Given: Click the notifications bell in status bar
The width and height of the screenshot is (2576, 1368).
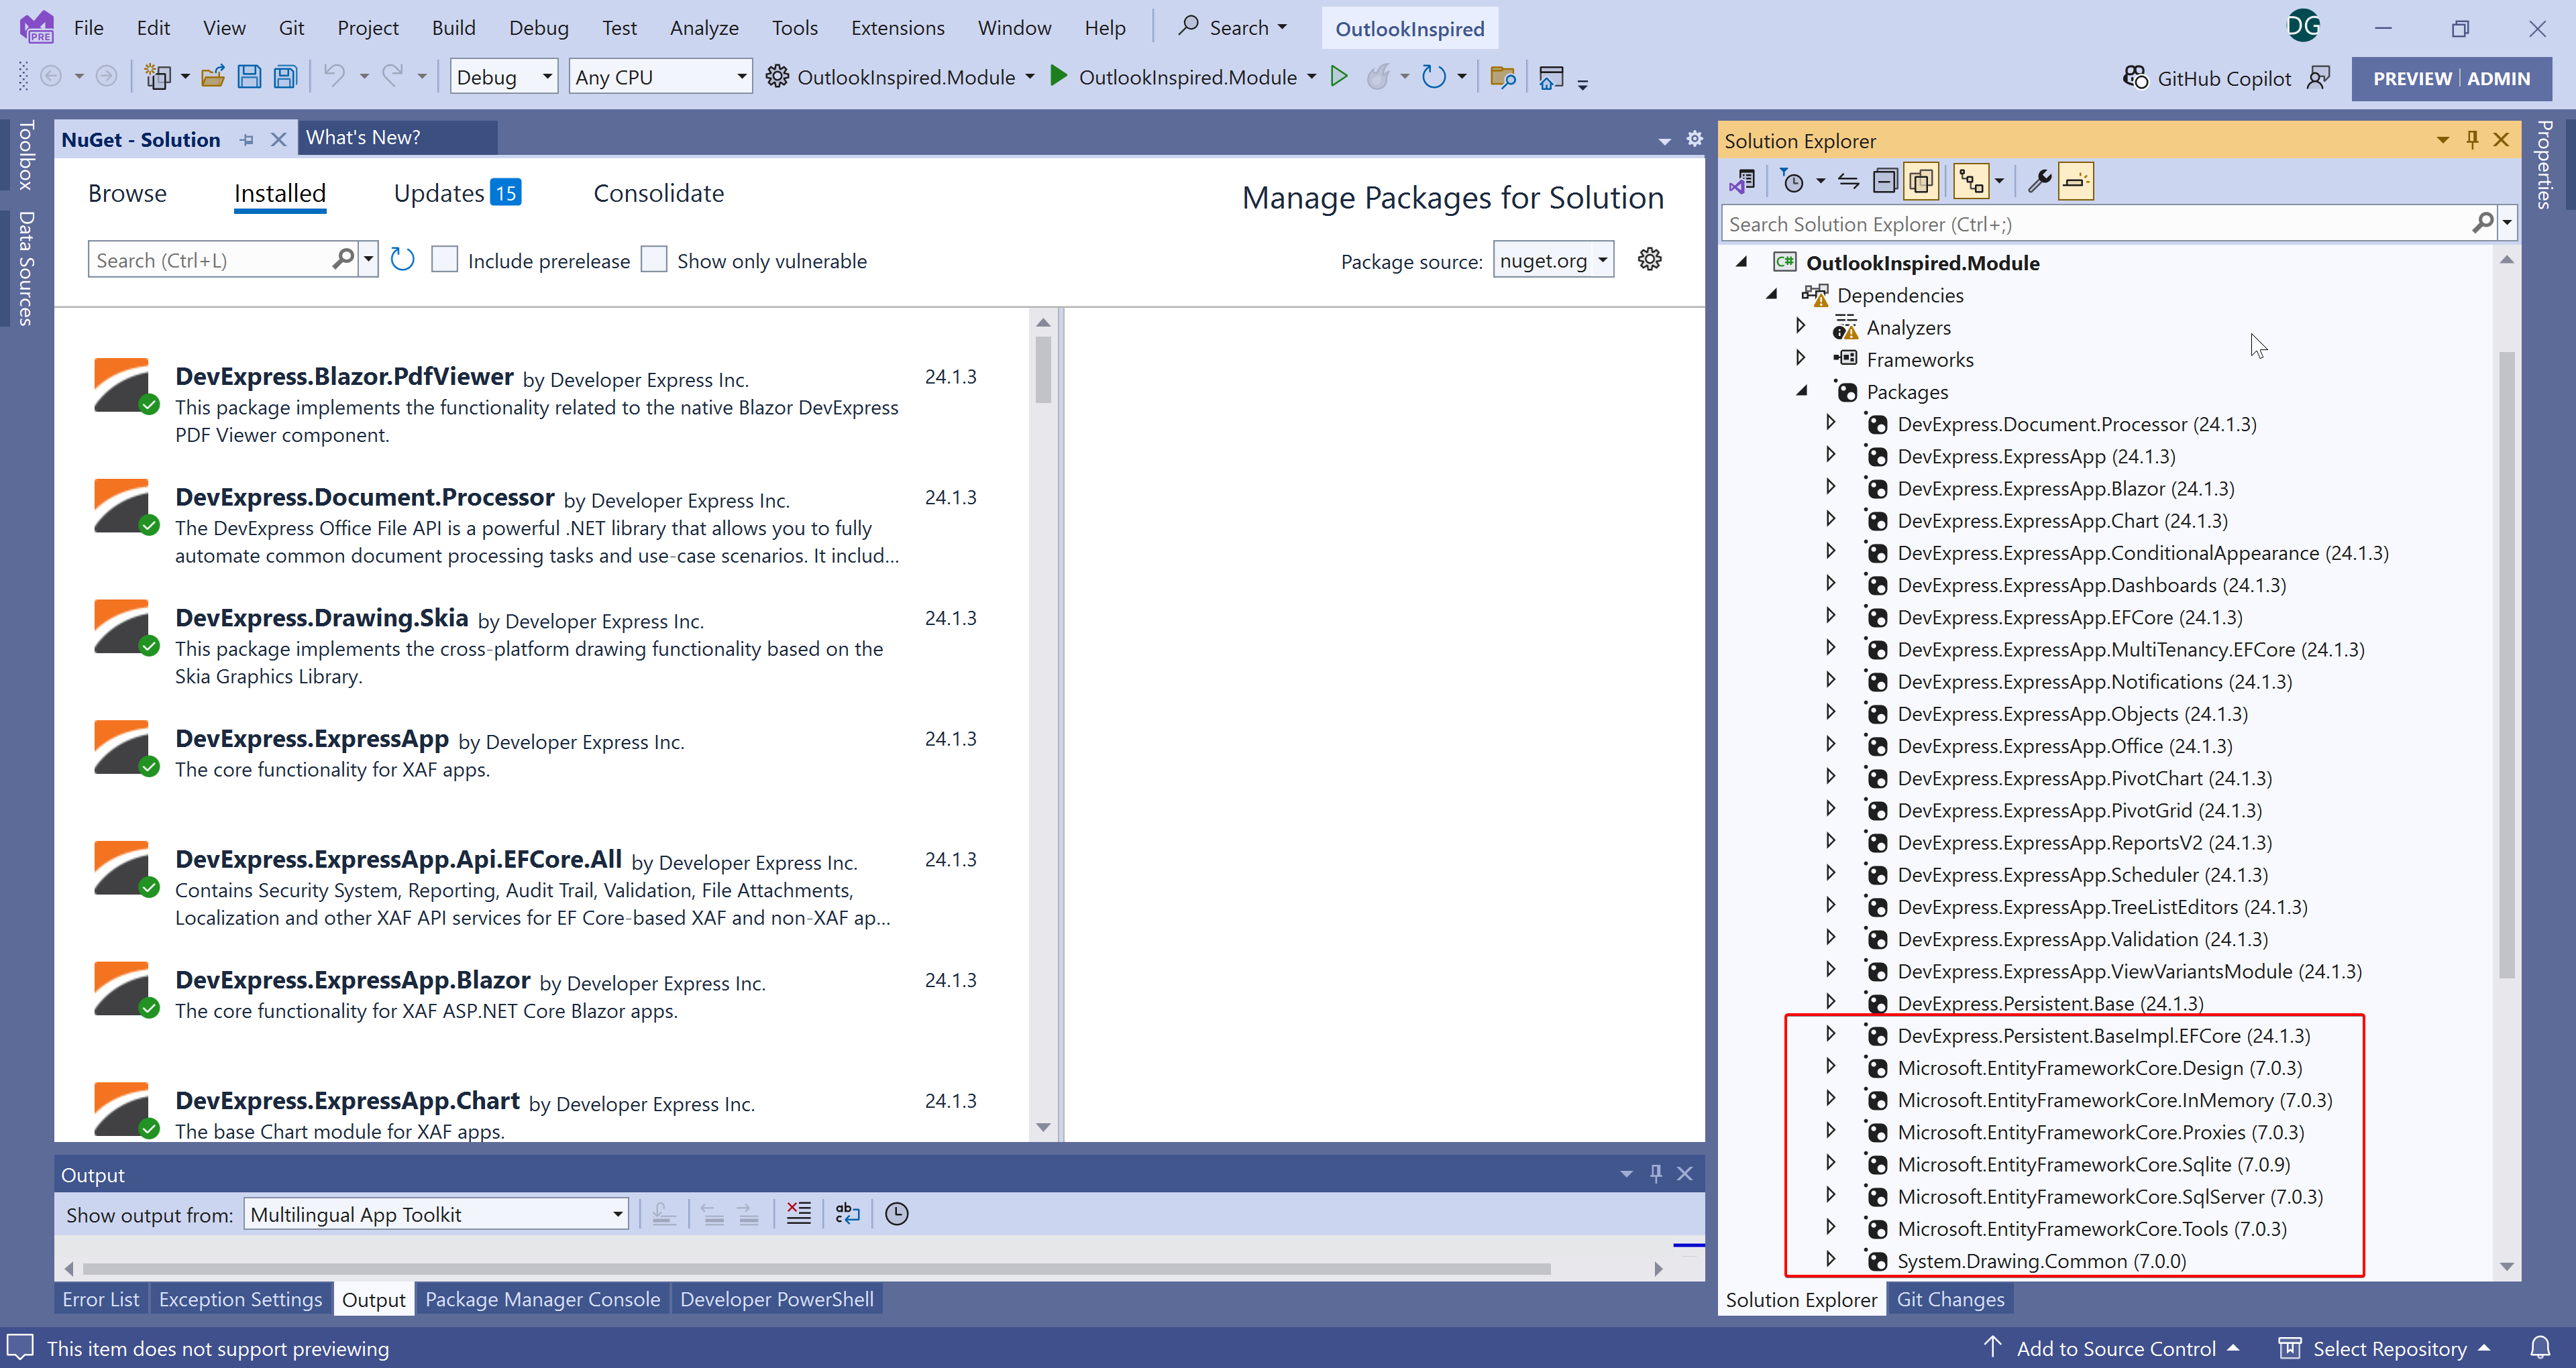Looking at the screenshot, I should [x=2541, y=1348].
